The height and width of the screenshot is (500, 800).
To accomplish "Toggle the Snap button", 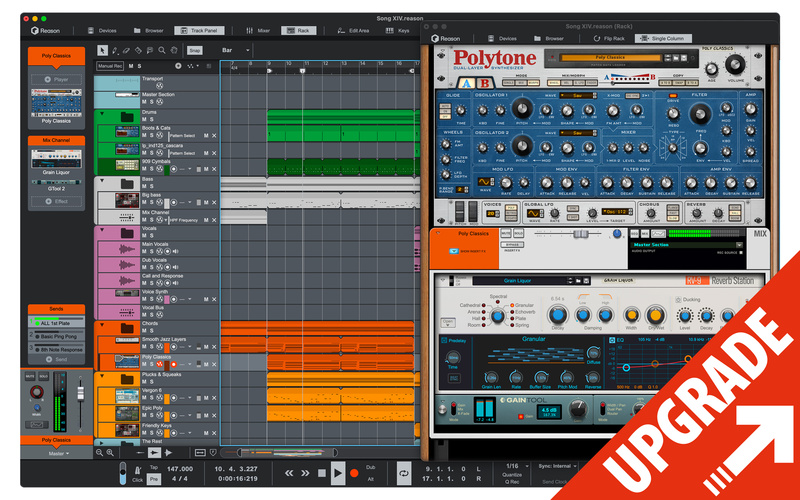I will click(x=194, y=50).
